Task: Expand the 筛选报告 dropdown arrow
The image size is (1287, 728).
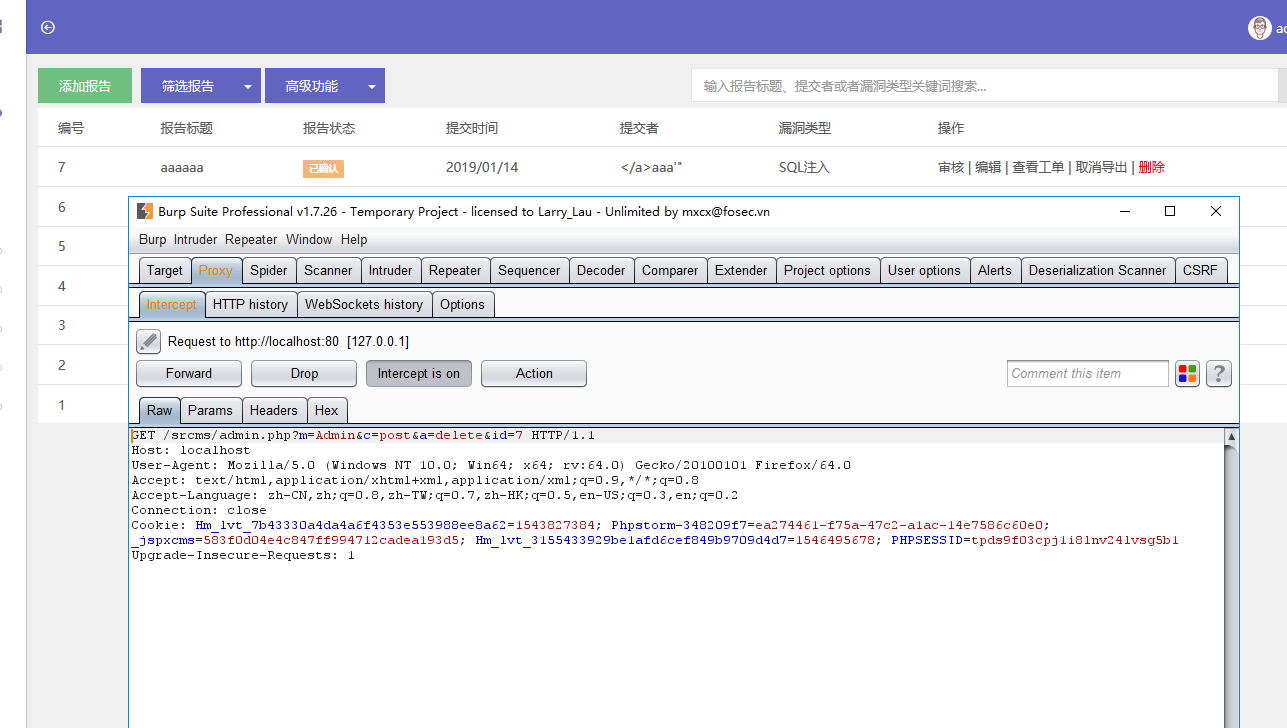Action: point(248,87)
